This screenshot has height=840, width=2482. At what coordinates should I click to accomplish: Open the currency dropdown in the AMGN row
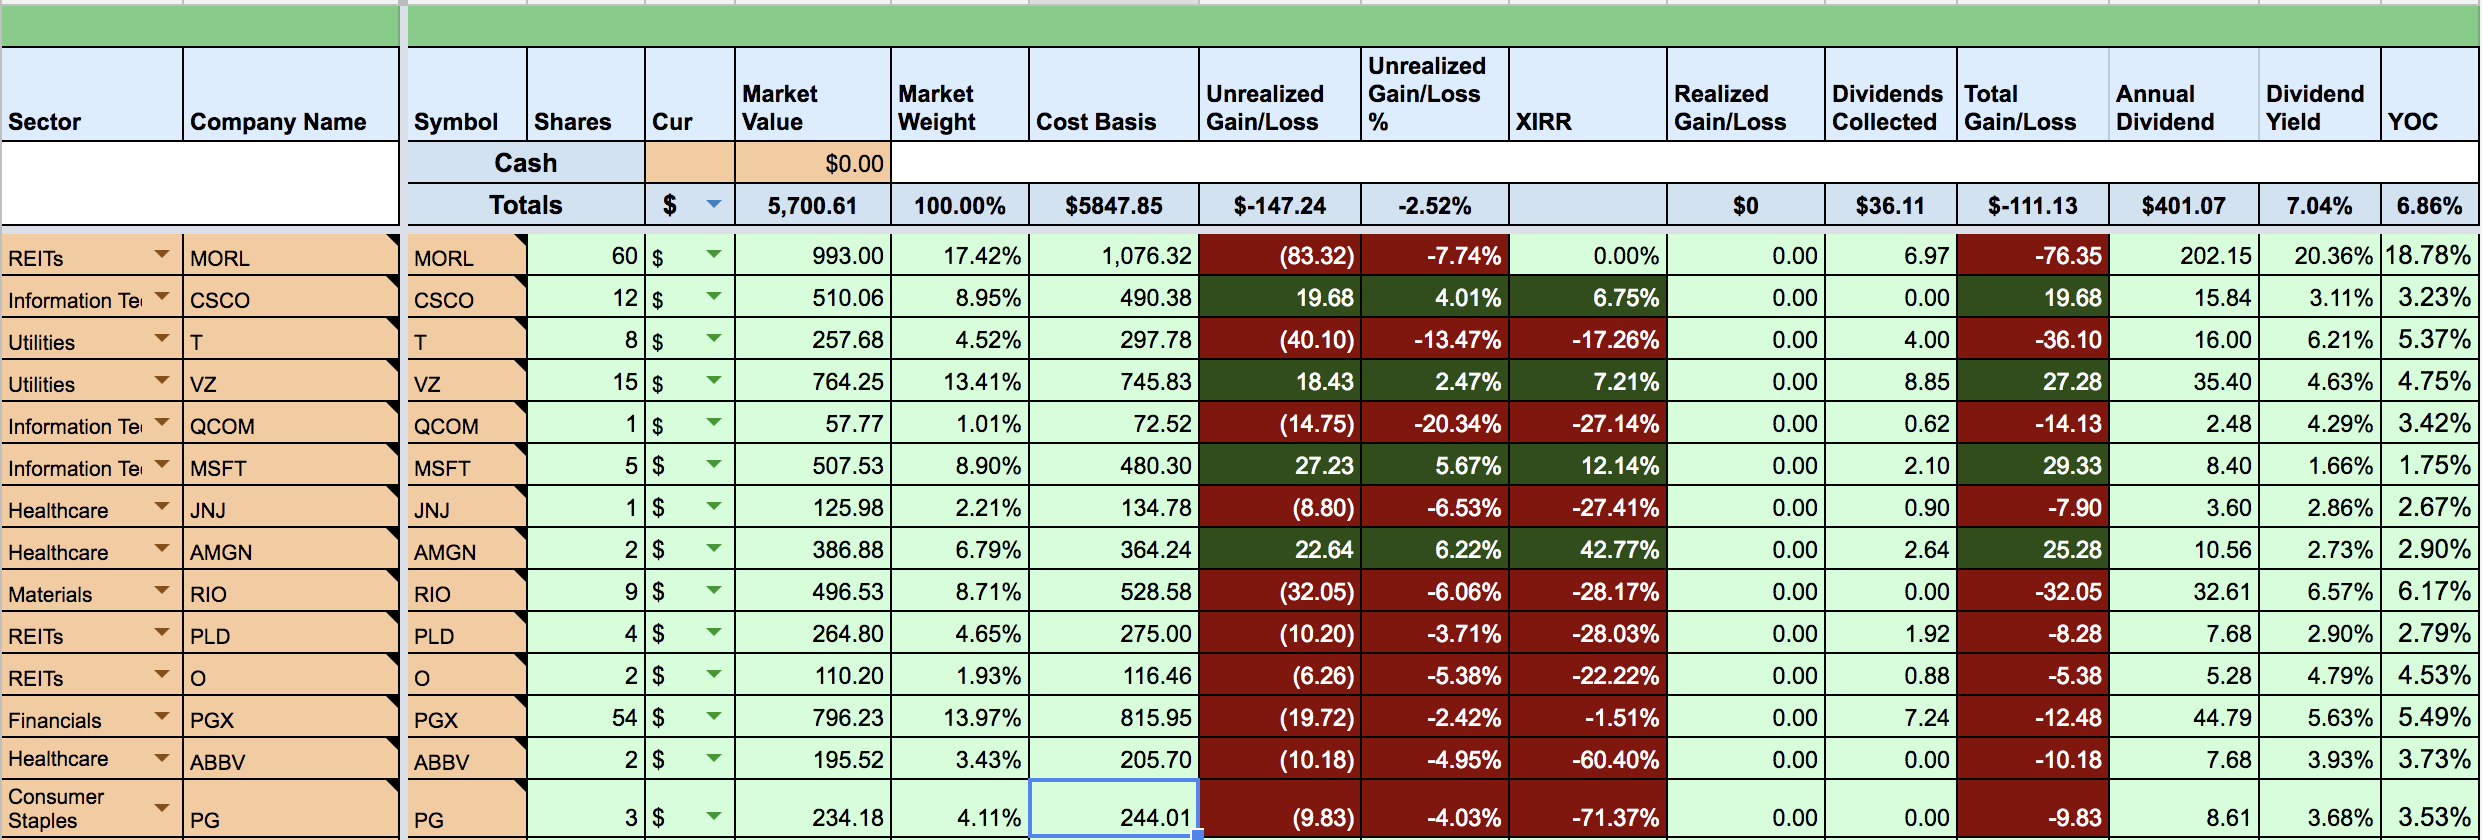[x=713, y=549]
